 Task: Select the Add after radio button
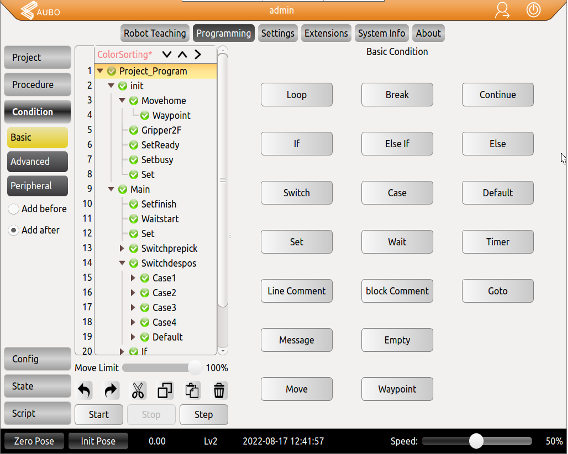pyautogui.click(x=13, y=230)
